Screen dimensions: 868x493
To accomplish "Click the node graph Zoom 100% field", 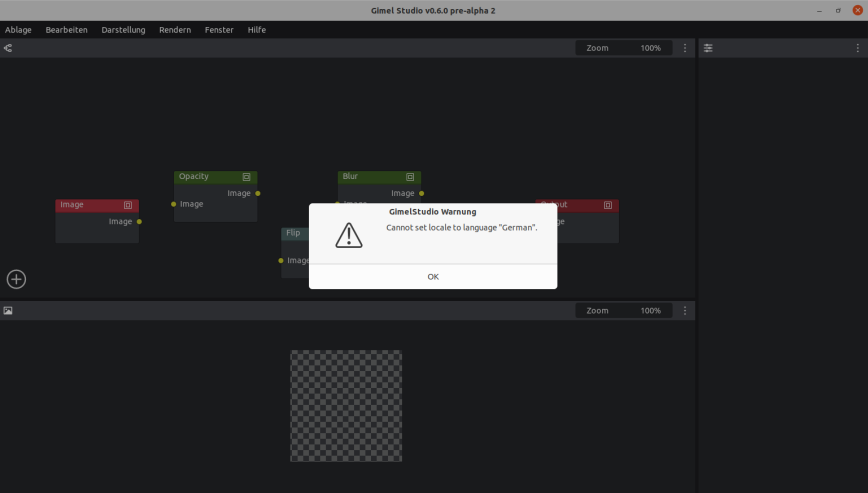I will tap(624, 48).
